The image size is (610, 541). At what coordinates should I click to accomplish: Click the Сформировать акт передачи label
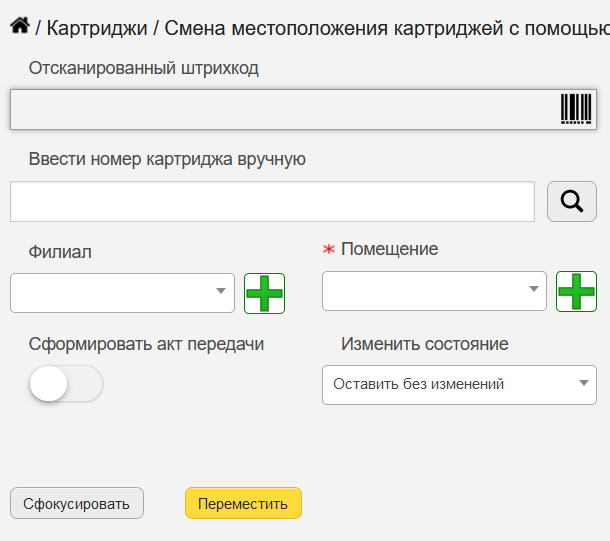(146, 345)
